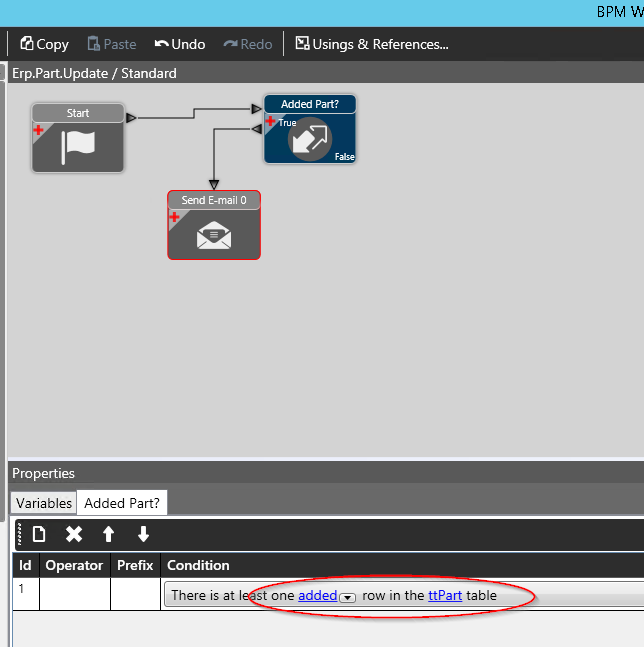The image size is (644, 647).
Task: Click the properties toolbar grip handle
Action: coord(19,534)
